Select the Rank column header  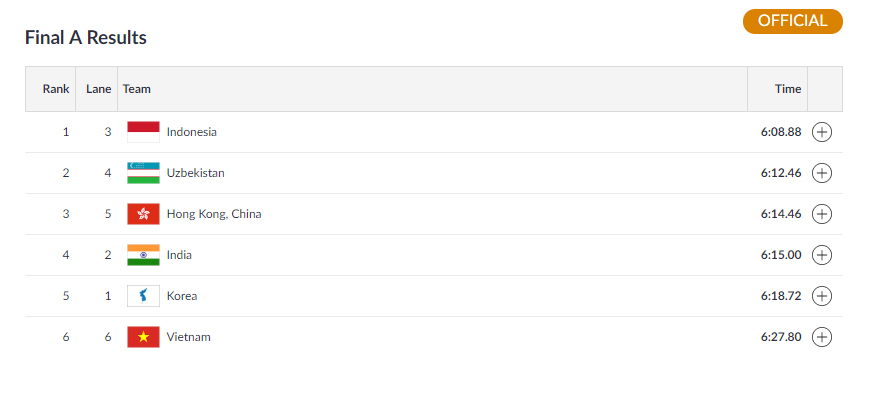pyautogui.click(x=56, y=89)
